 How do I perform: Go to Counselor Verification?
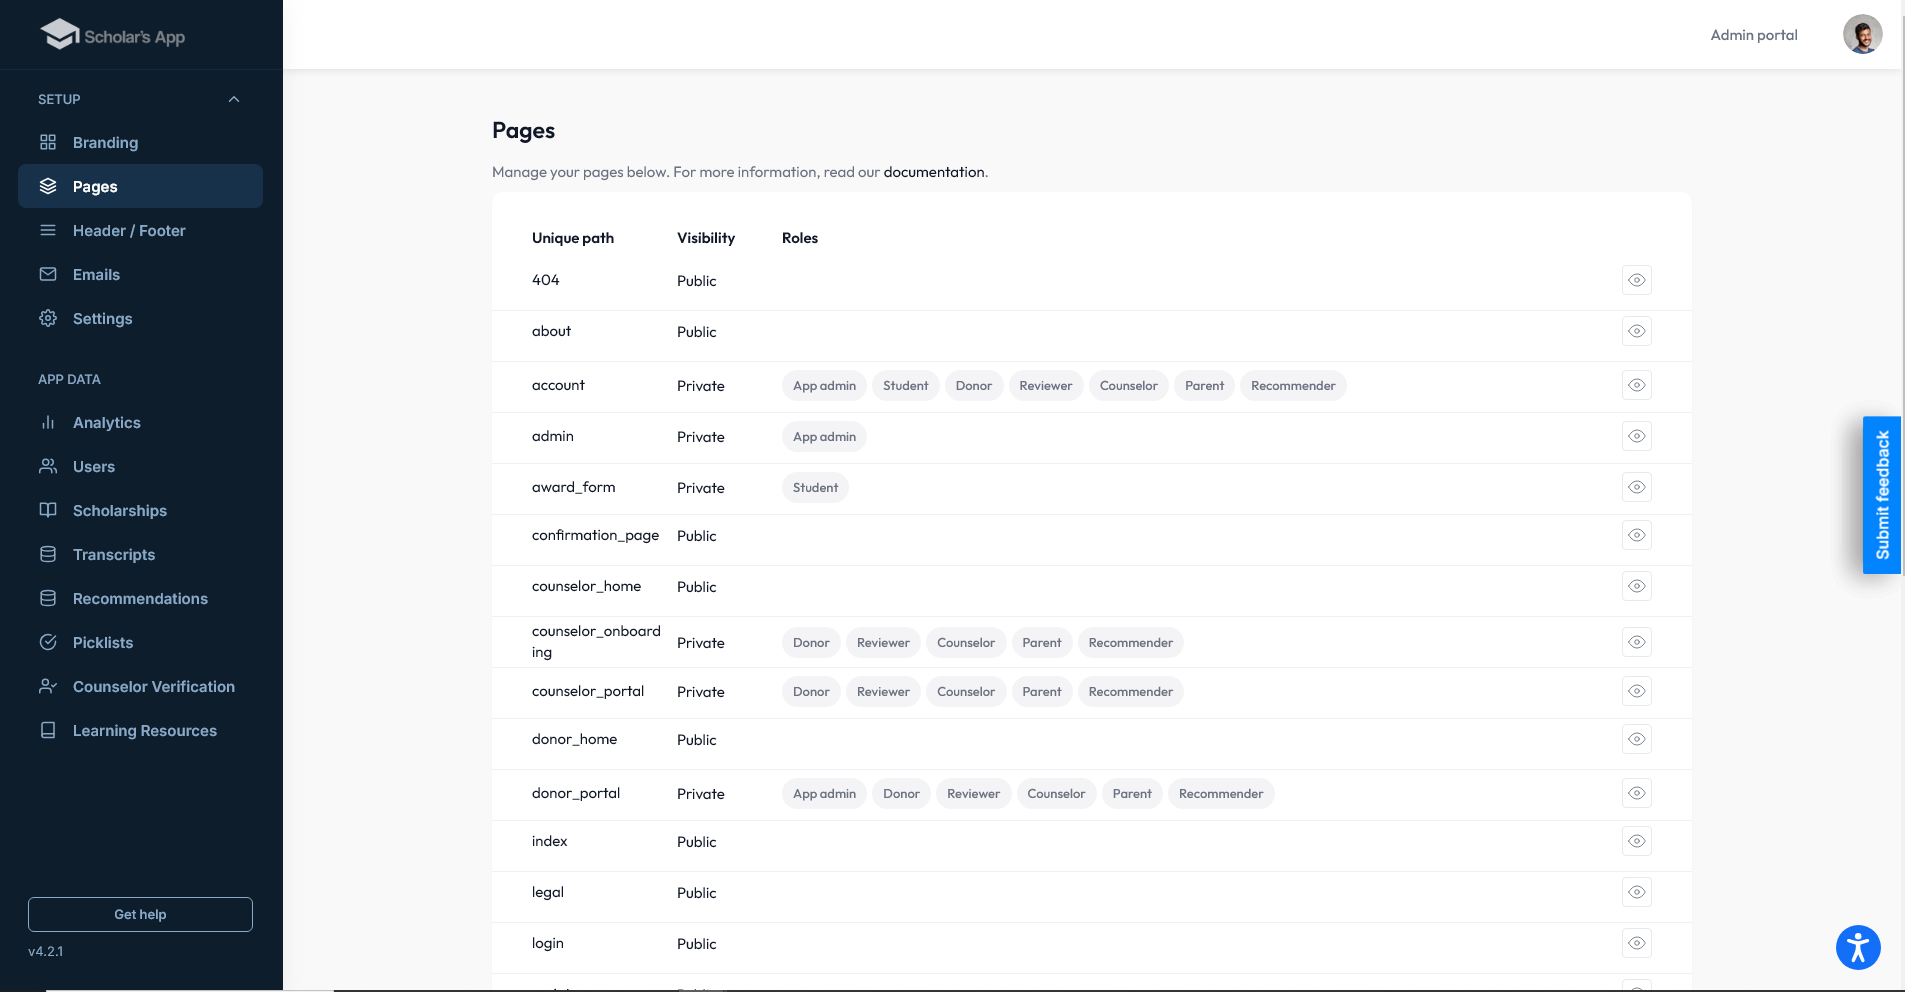140,686
